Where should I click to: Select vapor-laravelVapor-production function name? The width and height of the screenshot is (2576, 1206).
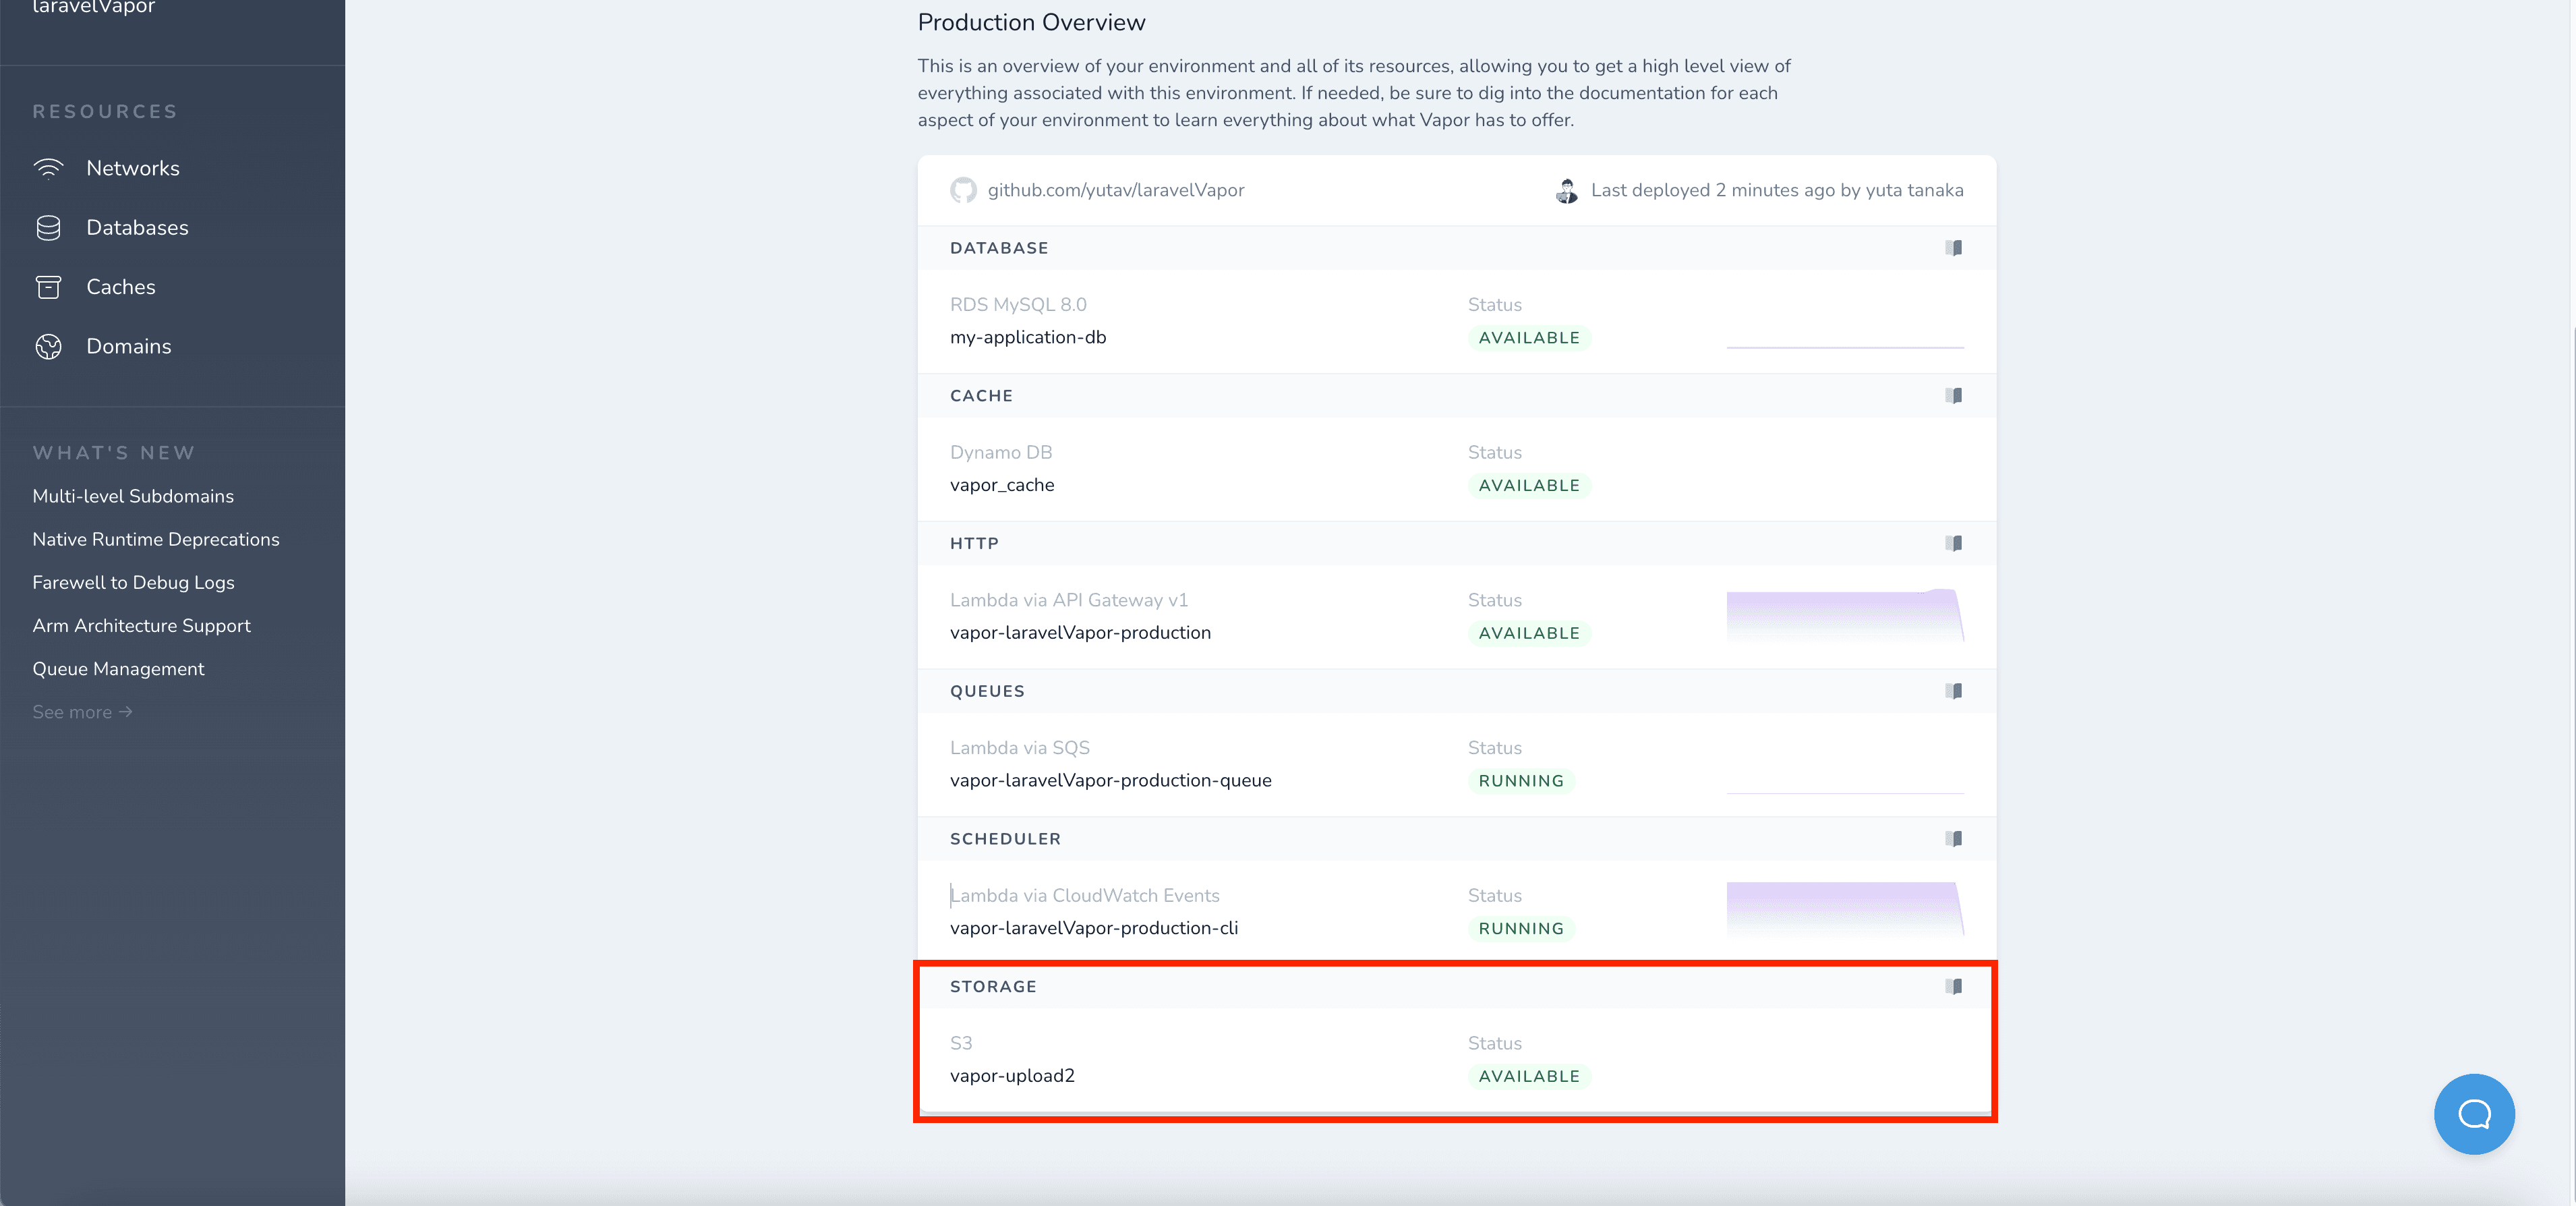pyautogui.click(x=1080, y=633)
